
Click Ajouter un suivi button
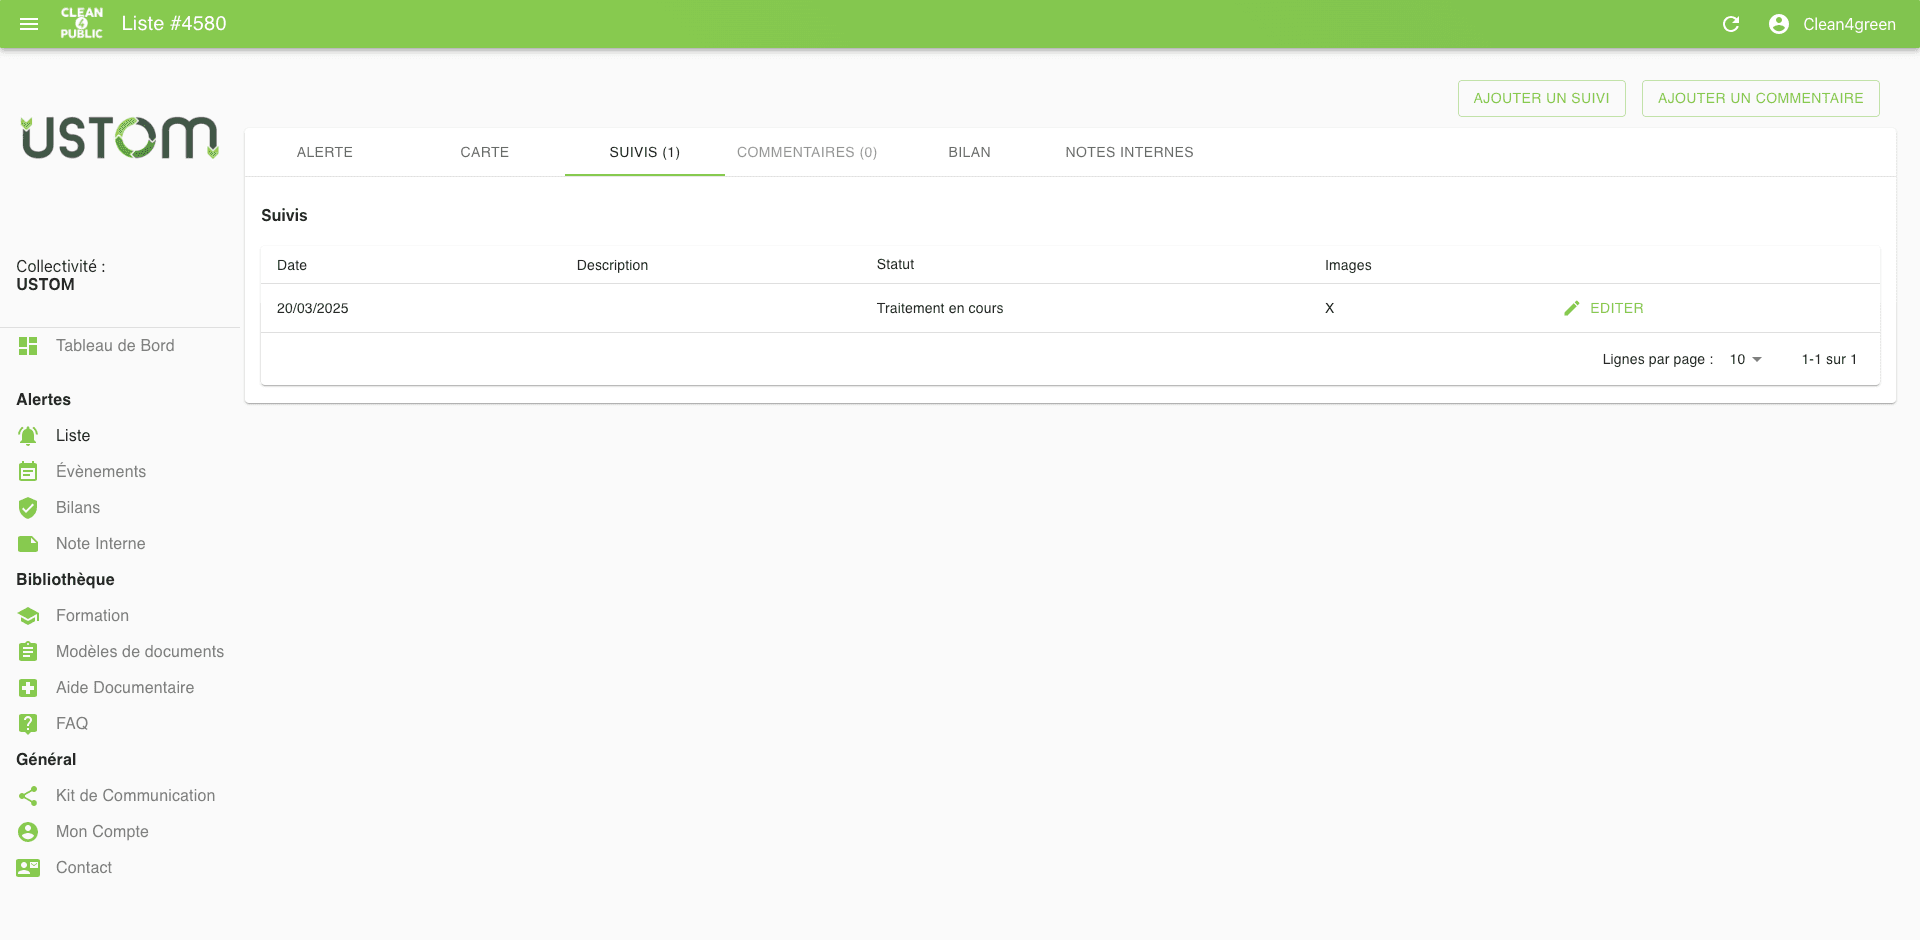[x=1541, y=98]
